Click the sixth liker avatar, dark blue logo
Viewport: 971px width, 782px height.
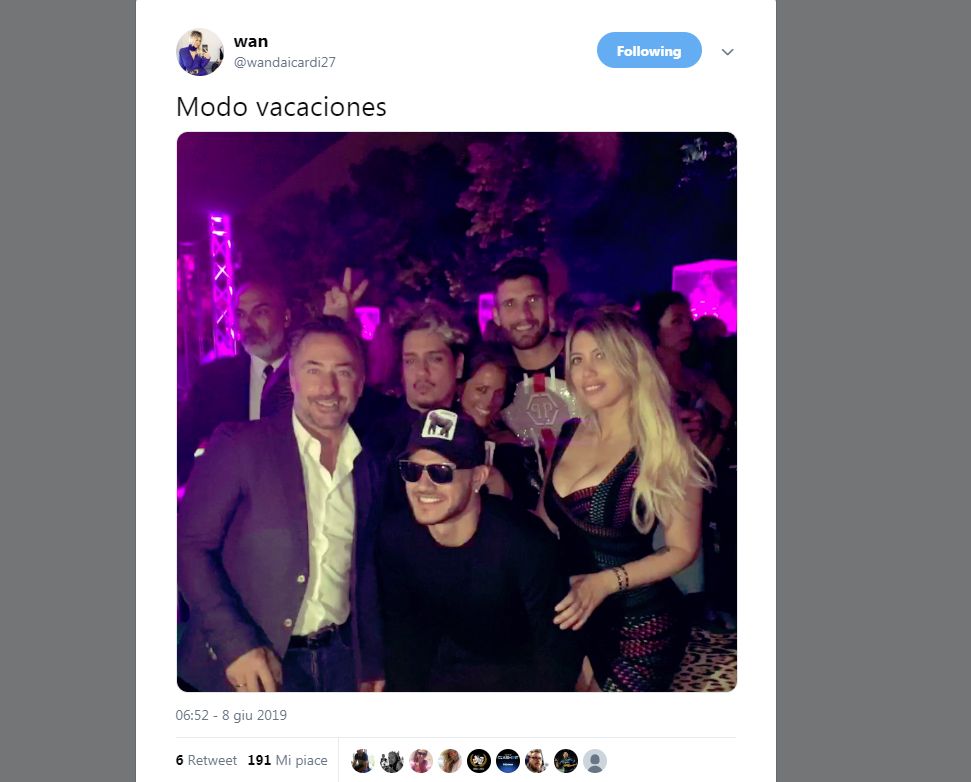pos(508,760)
